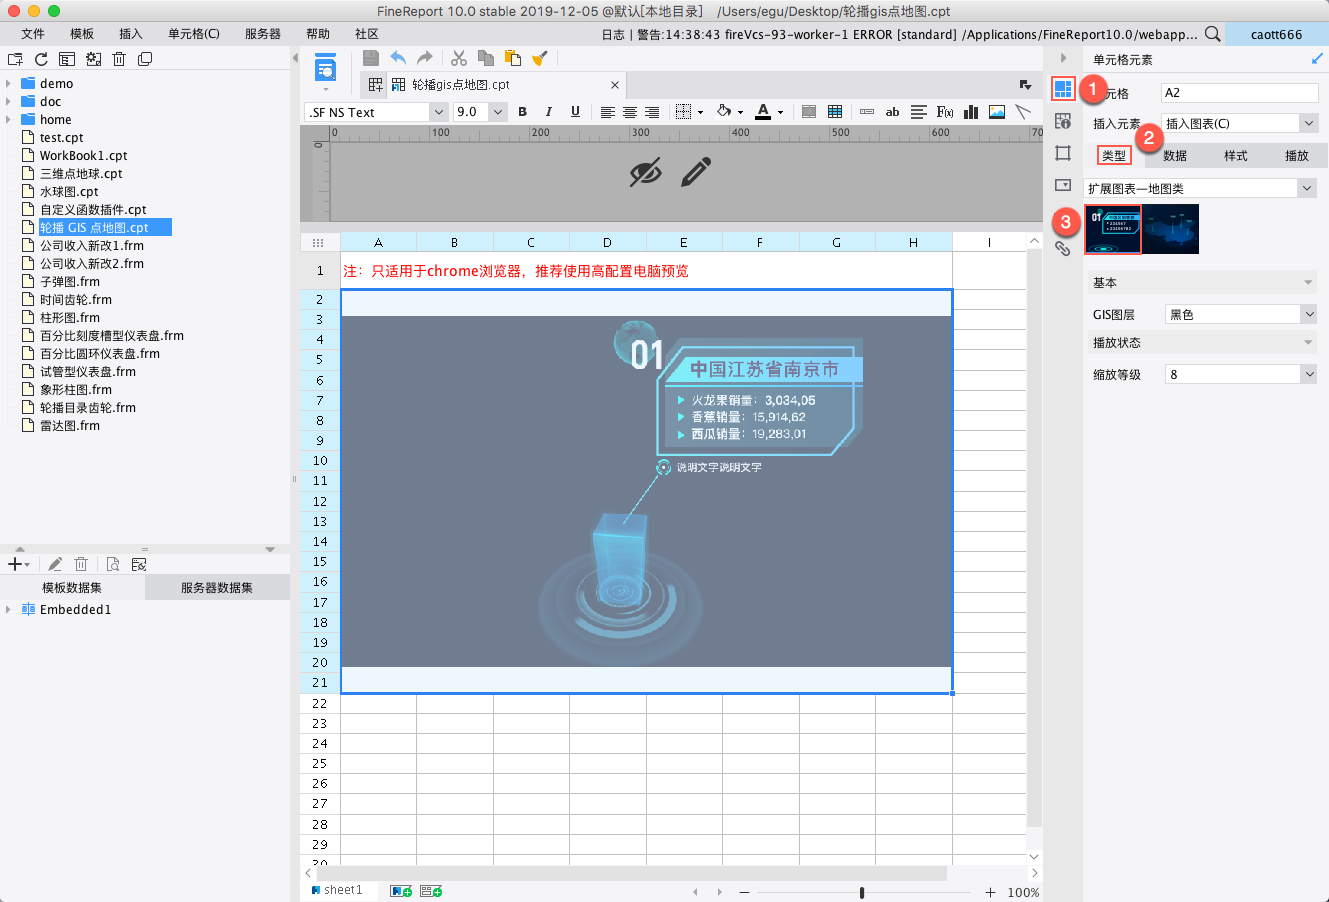Open hyperlink icon in right sidebar

pos(1063,249)
